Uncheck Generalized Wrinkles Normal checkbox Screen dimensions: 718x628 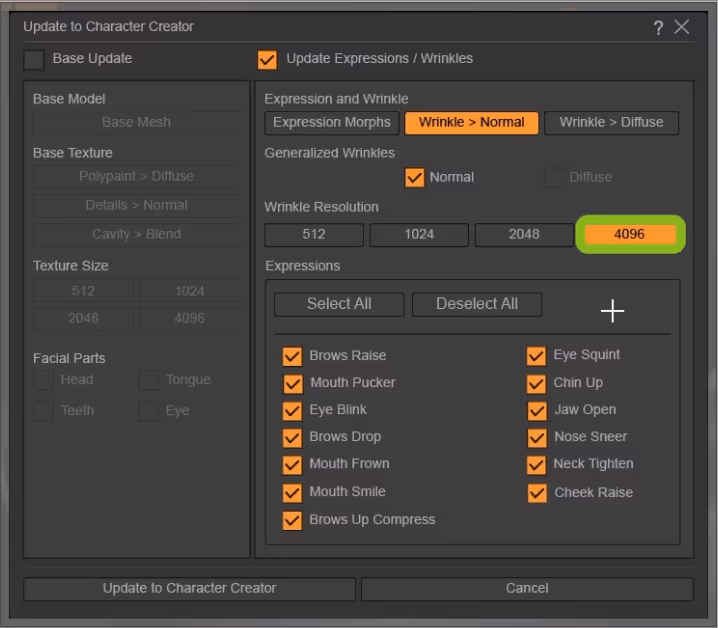[414, 177]
